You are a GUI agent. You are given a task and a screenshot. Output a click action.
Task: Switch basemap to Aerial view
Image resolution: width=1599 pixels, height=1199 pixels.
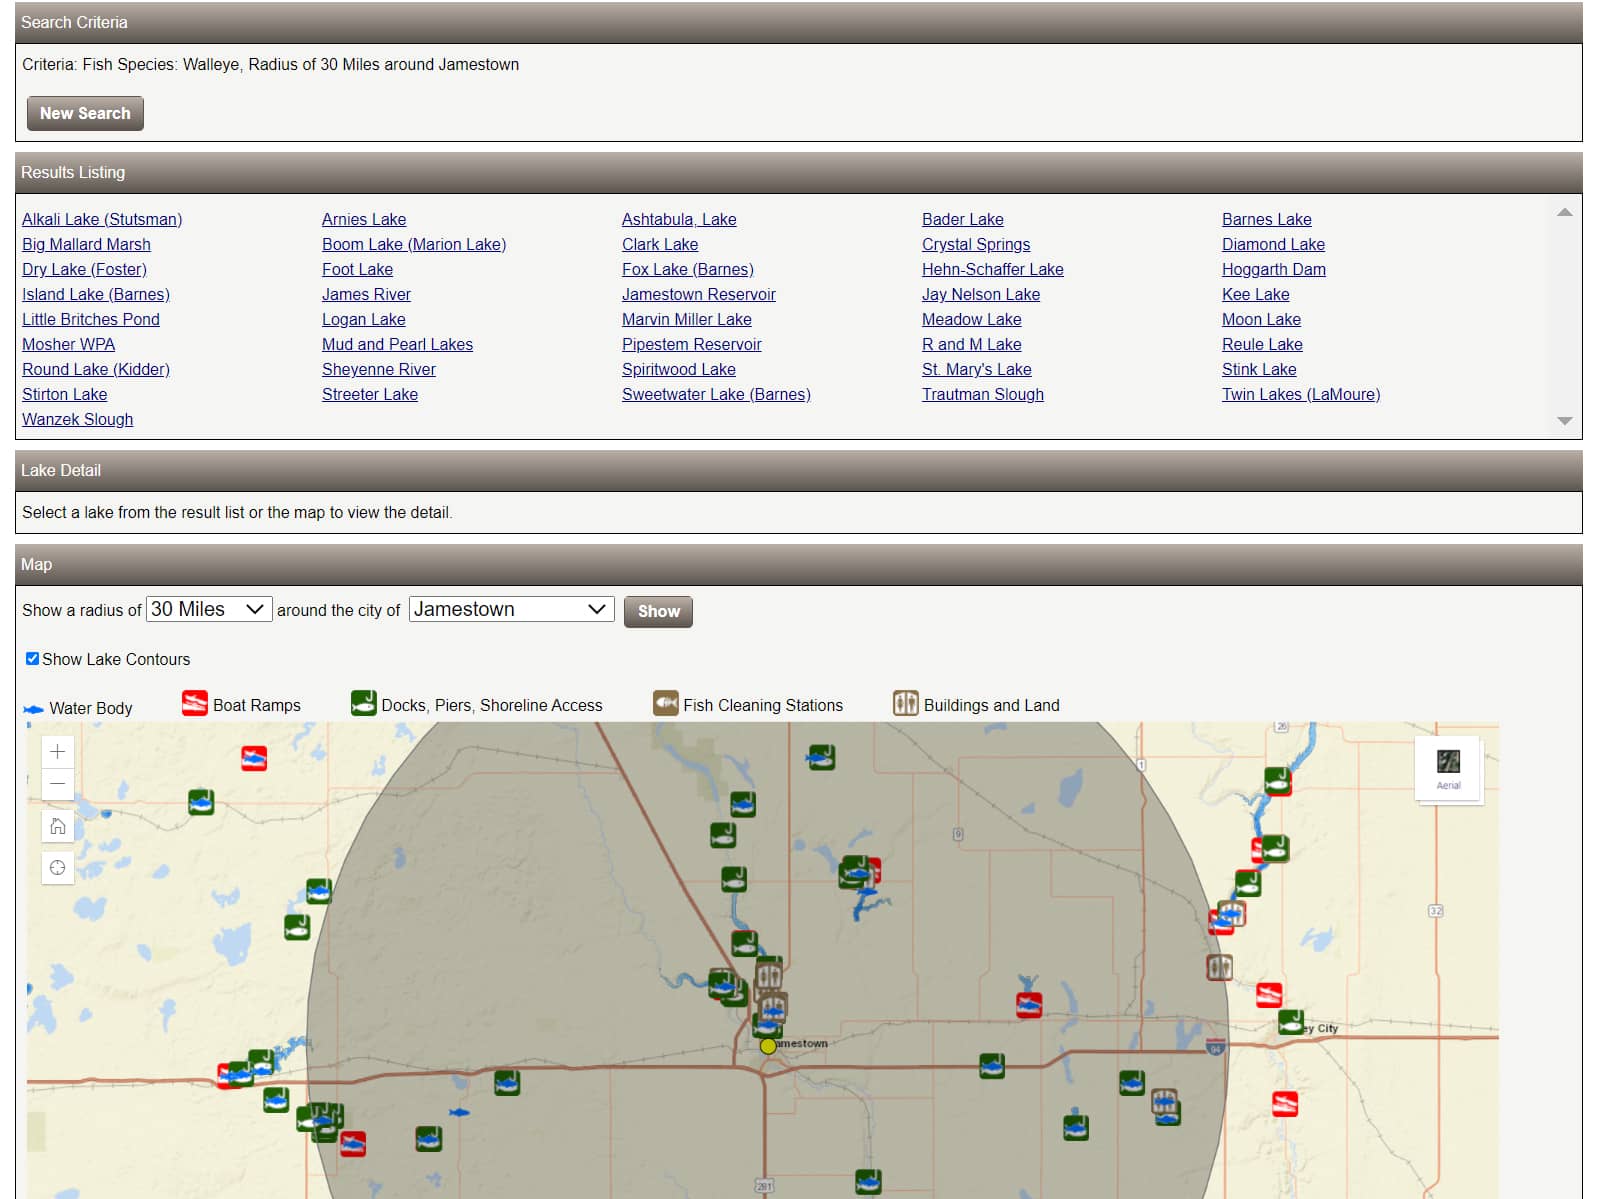click(1448, 768)
